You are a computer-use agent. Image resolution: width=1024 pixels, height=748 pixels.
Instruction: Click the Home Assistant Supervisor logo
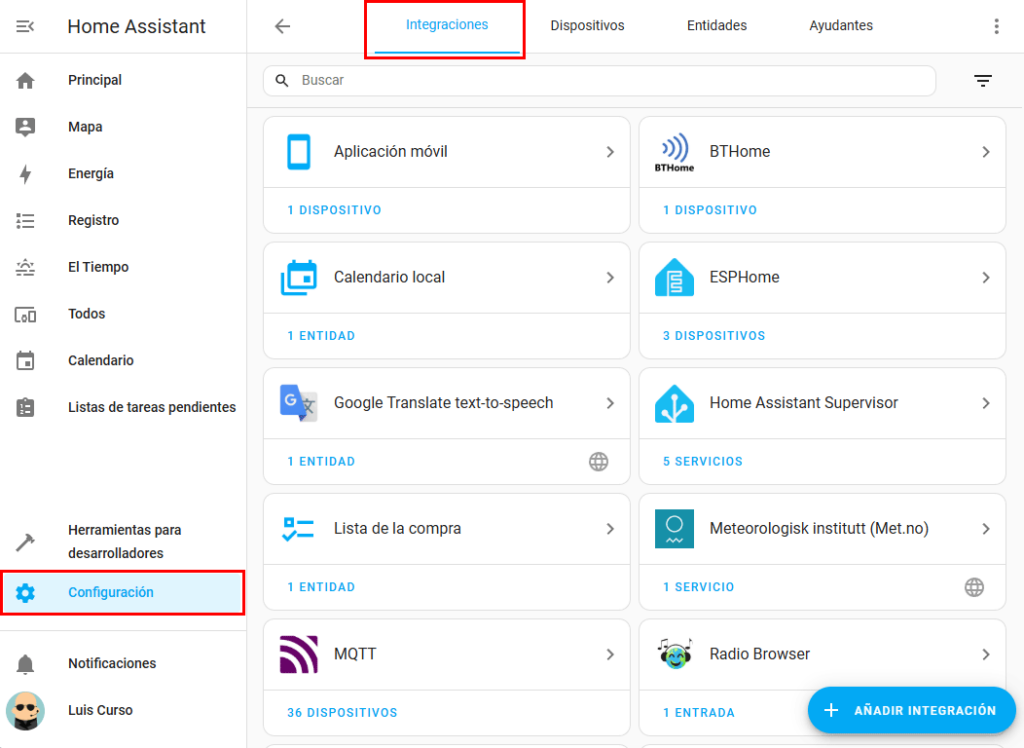674,403
